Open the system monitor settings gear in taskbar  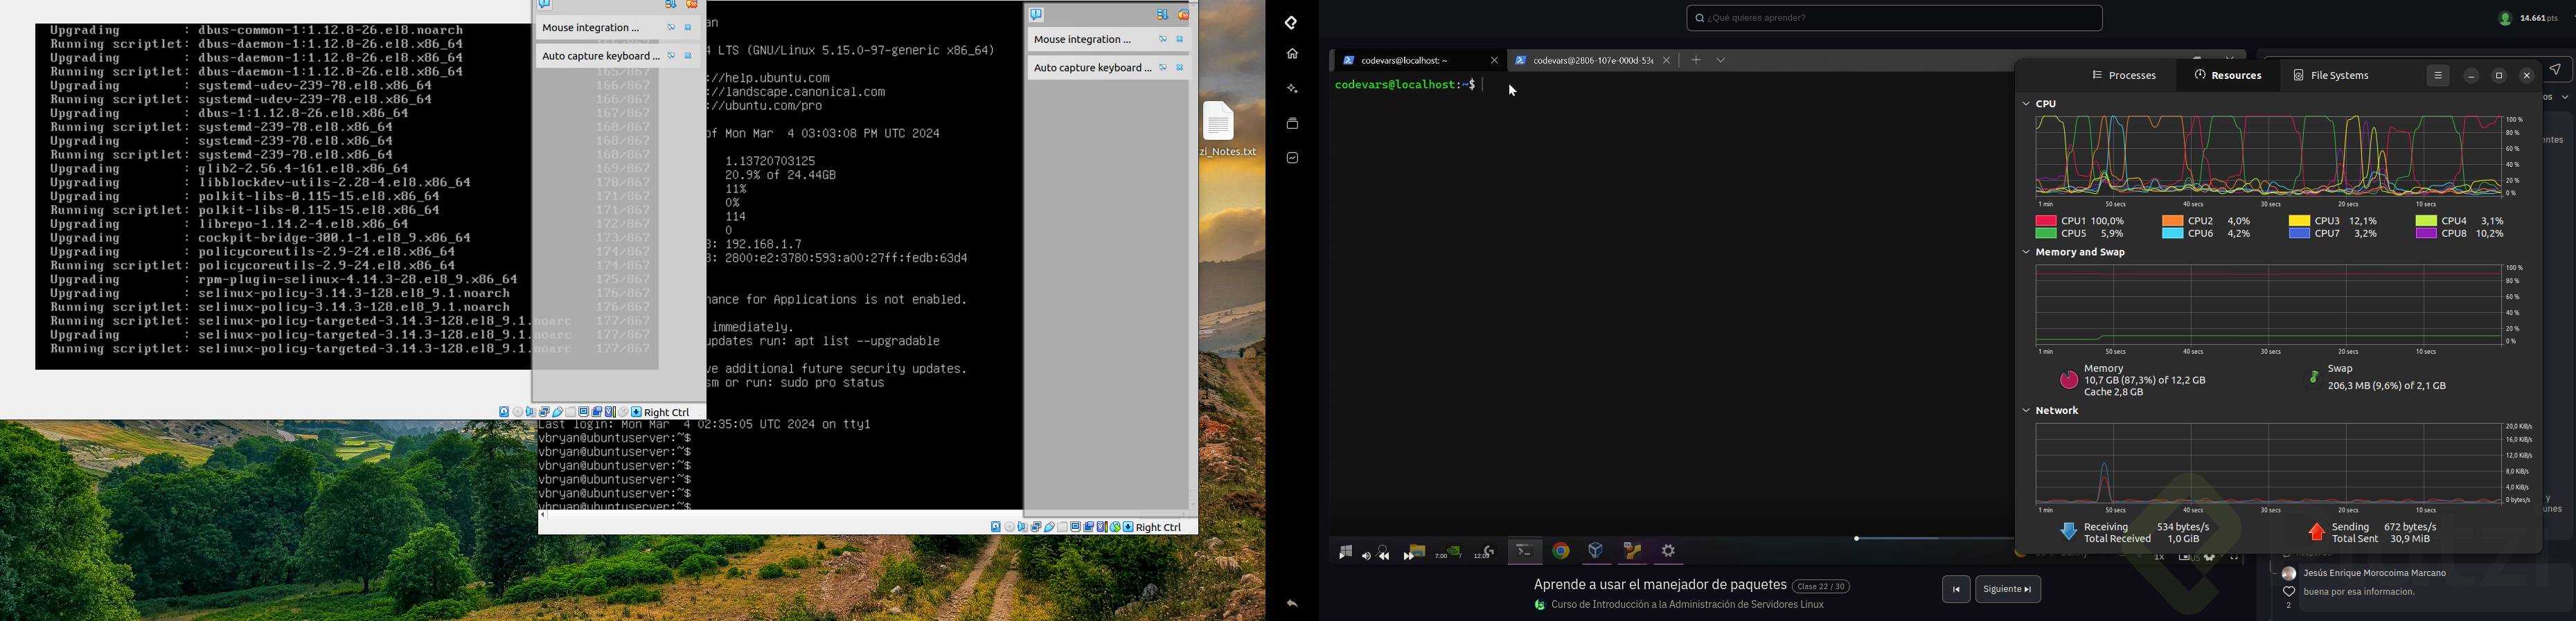pyautogui.click(x=1669, y=551)
